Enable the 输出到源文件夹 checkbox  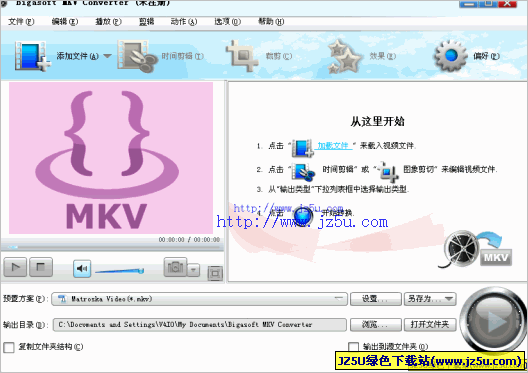point(353,347)
